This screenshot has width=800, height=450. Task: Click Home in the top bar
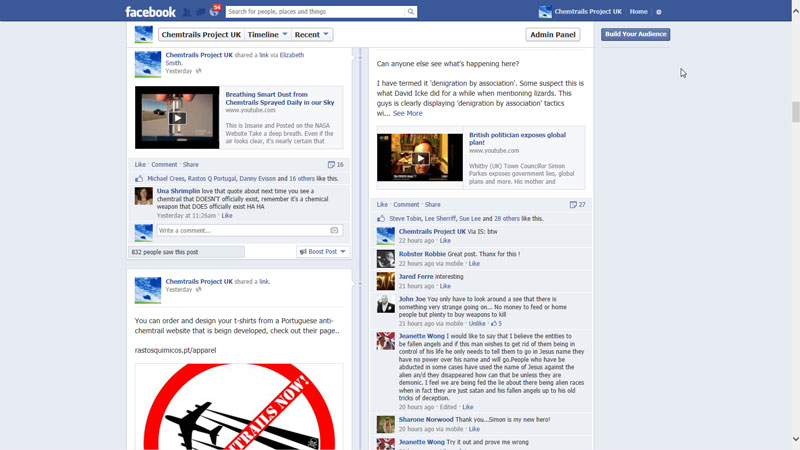point(638,12)
